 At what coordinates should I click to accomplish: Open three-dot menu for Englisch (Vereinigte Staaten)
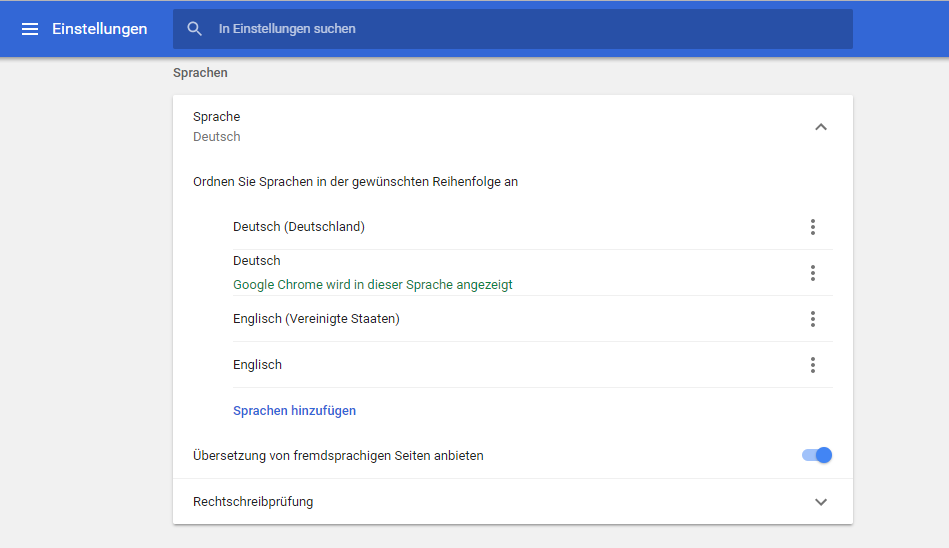pos(813,319)
